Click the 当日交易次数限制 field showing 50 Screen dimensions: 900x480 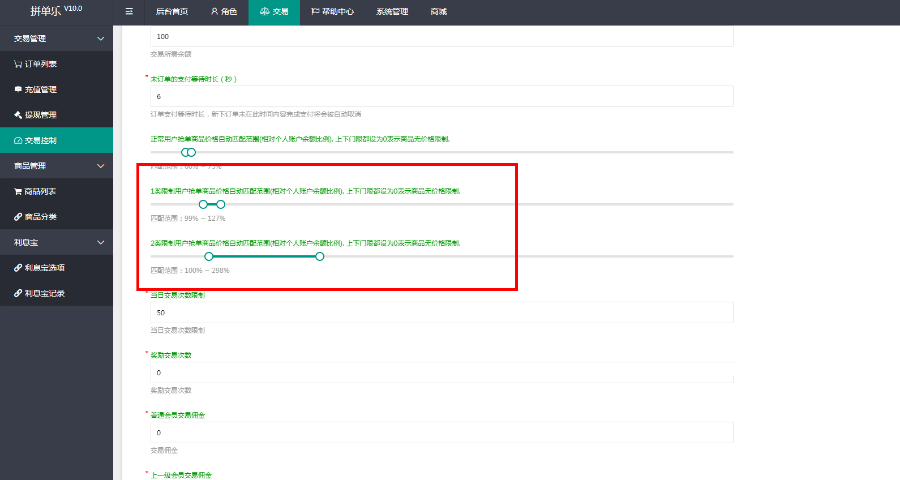click(442, 312)
